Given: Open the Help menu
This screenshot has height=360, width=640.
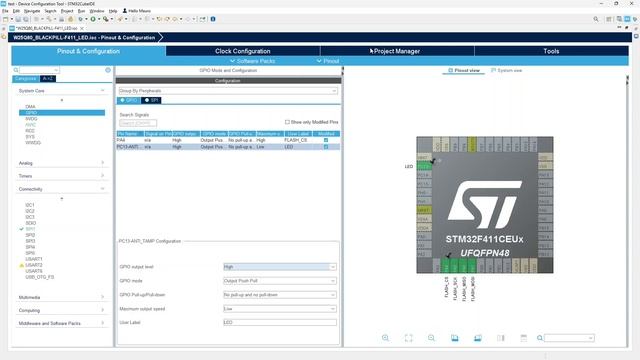Looking at the screenshot, I should pyautogui.click(x=113, y=11).
